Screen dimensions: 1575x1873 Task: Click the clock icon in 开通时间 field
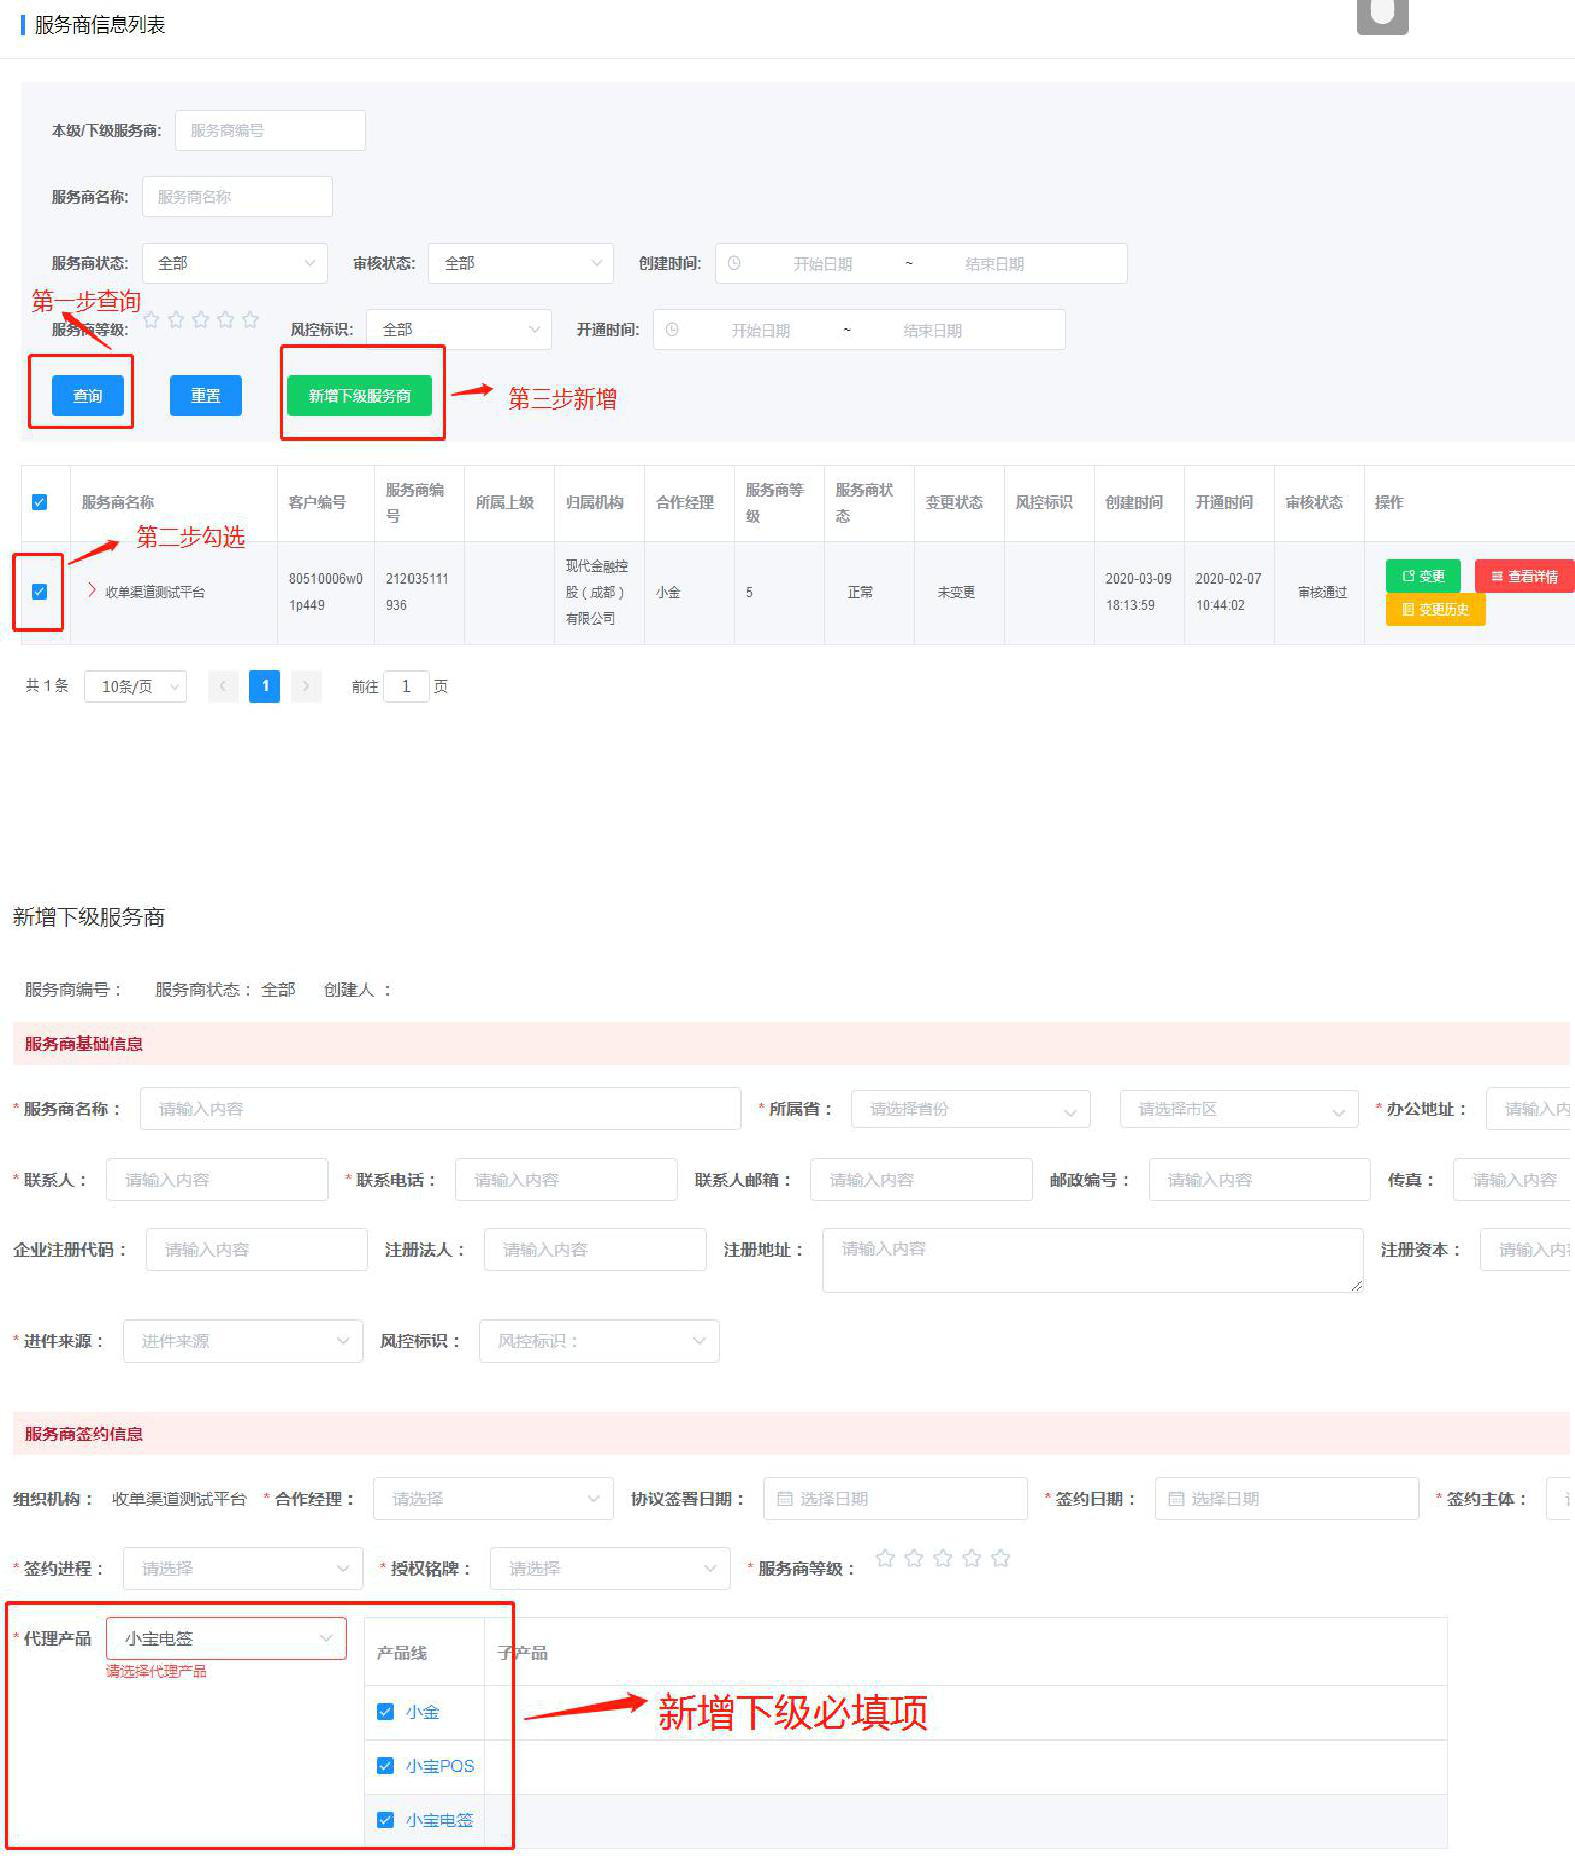click(672, 330)
